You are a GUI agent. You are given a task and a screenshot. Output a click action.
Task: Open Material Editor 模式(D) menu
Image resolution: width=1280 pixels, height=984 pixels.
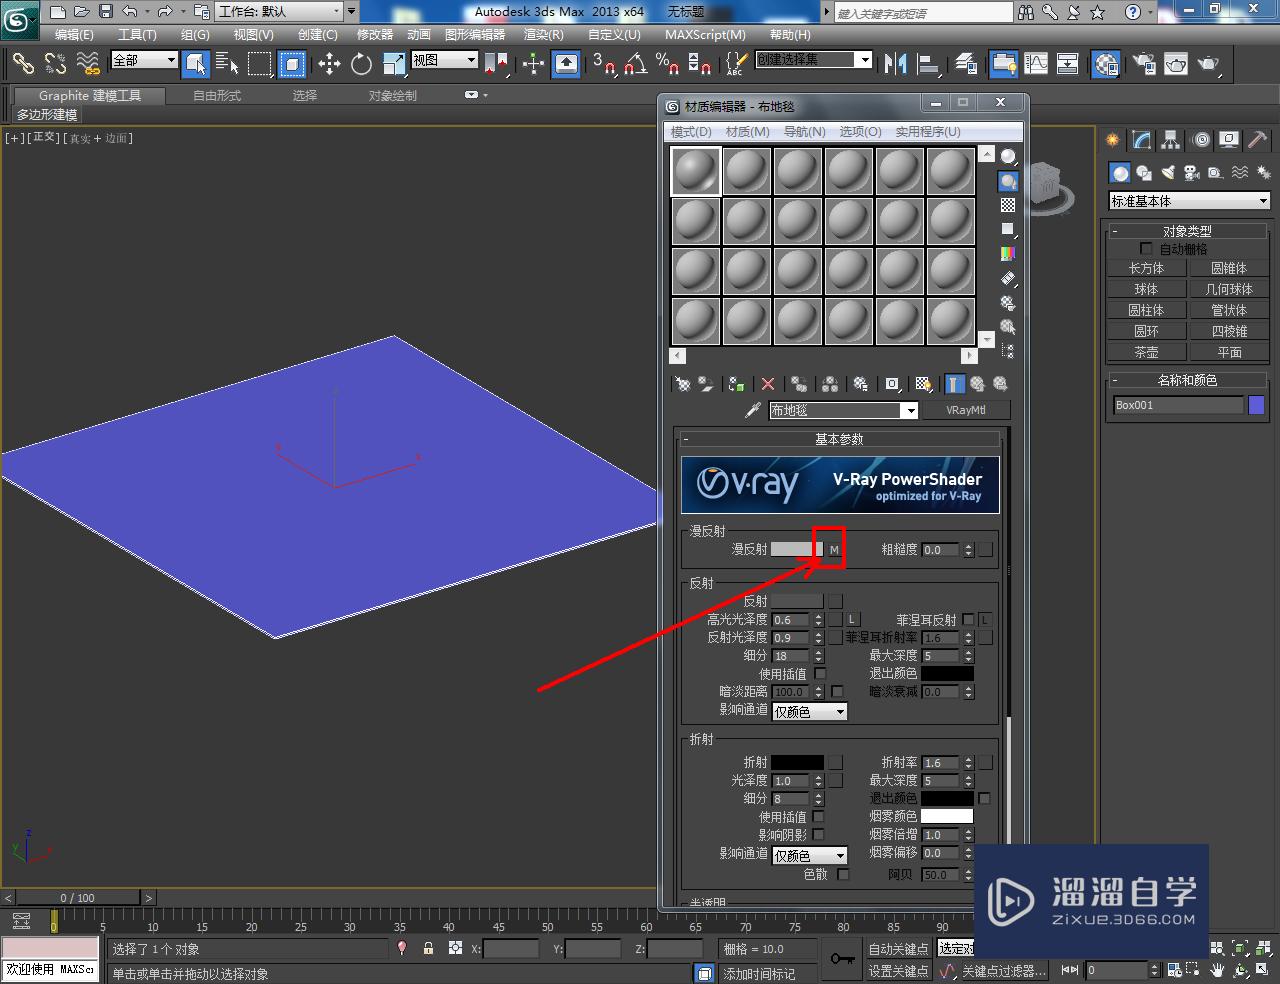tap(691, 131)
